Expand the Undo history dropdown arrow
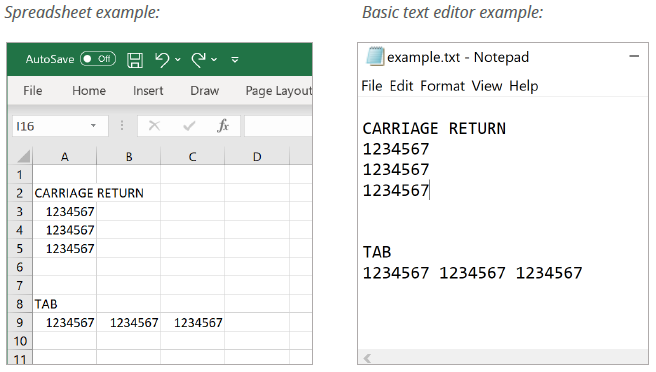656x372 pixels. tap(178, 60)
